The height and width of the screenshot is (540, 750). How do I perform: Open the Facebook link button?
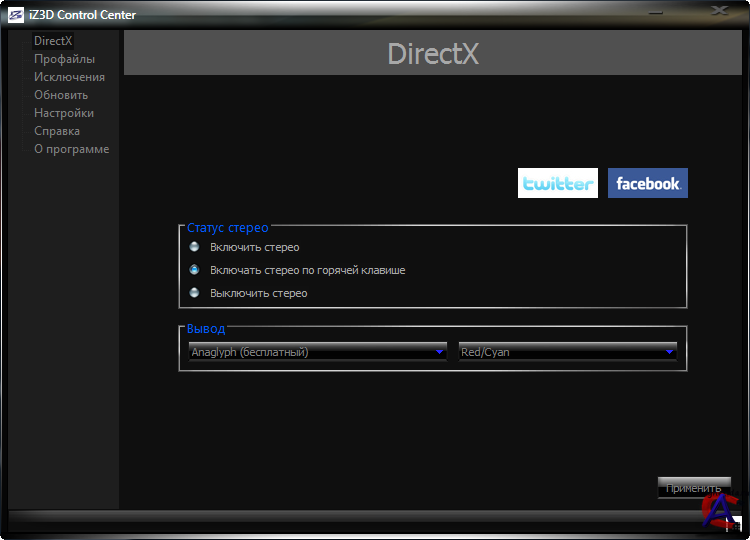[x=647, y=183]
